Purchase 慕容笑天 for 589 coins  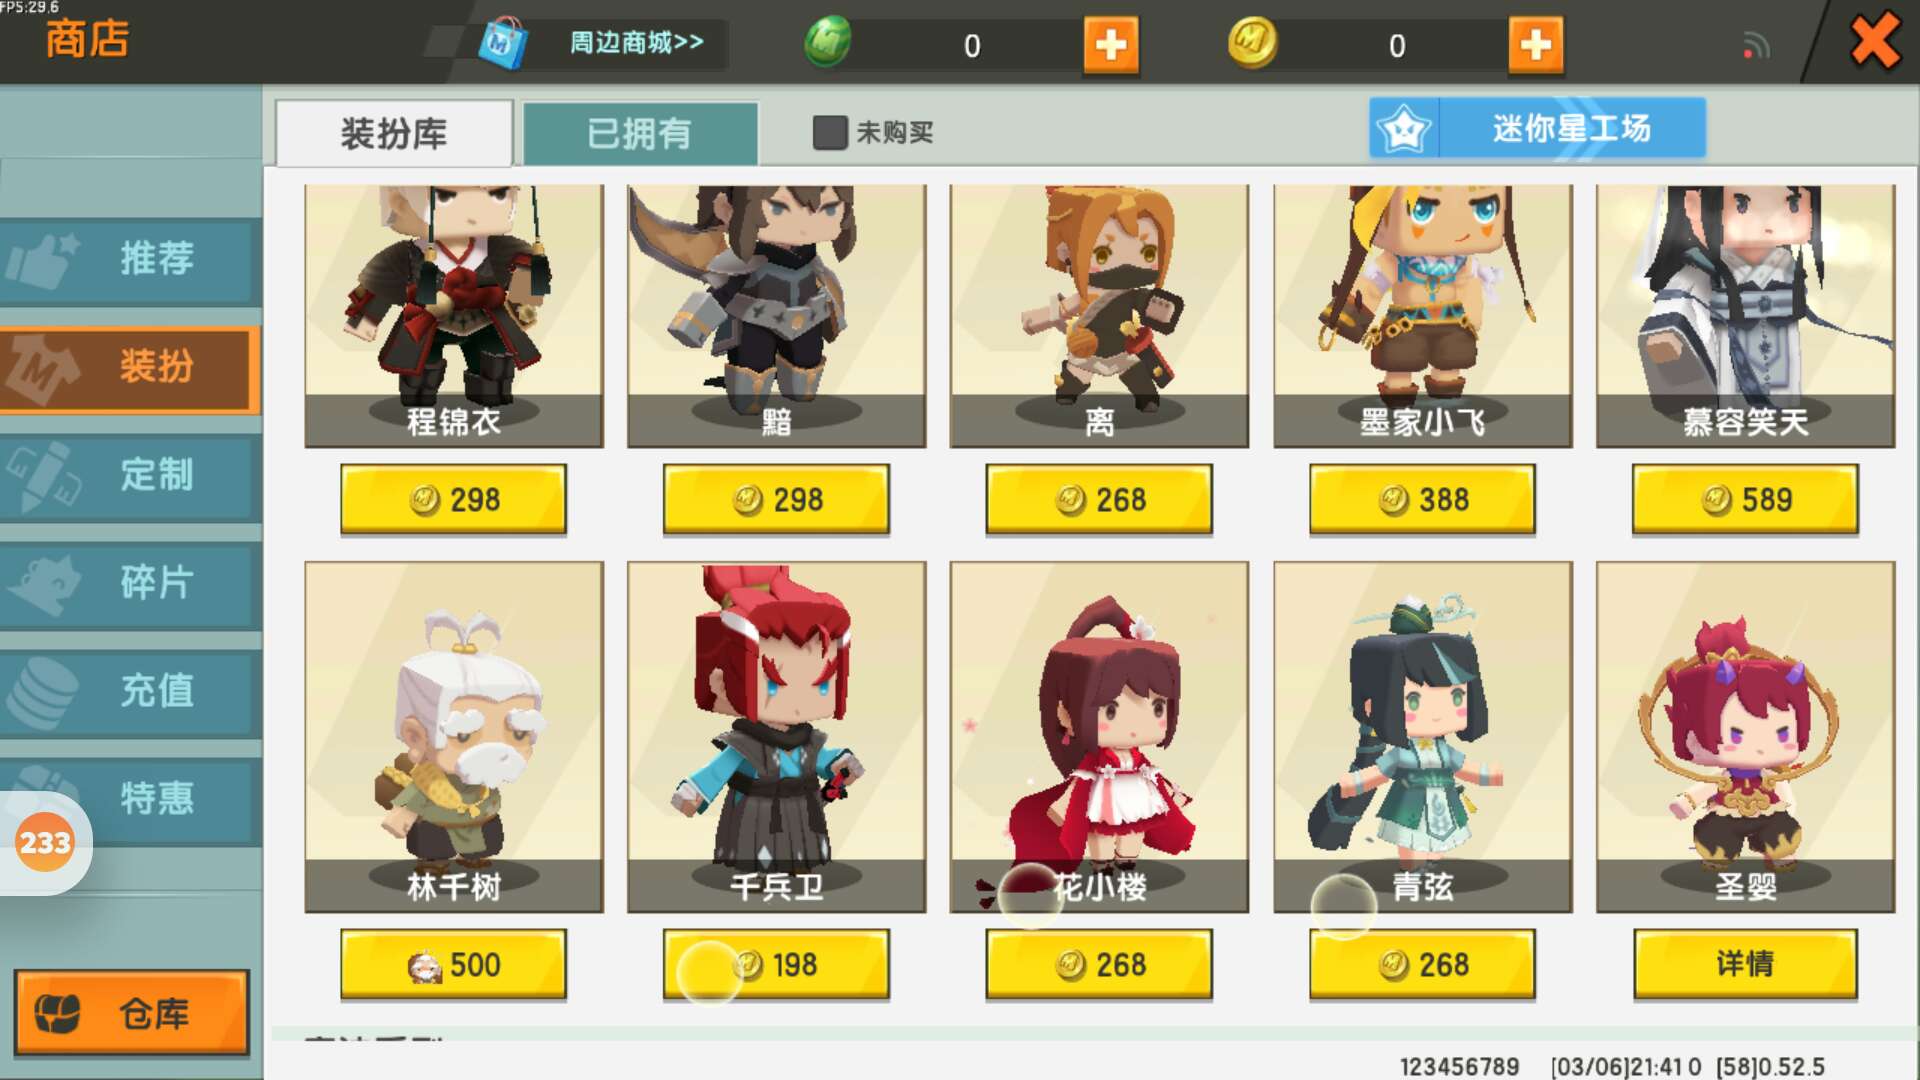[1746, 499]
